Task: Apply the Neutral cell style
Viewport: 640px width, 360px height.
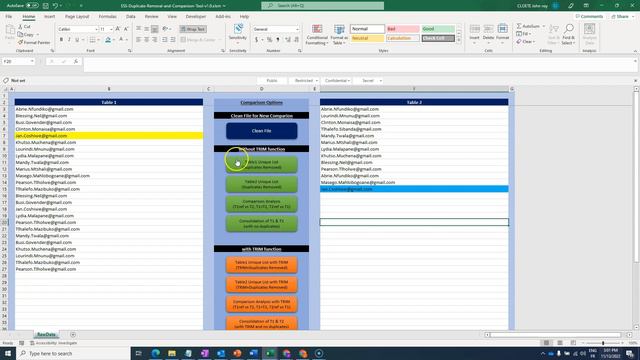Action: 367,38
